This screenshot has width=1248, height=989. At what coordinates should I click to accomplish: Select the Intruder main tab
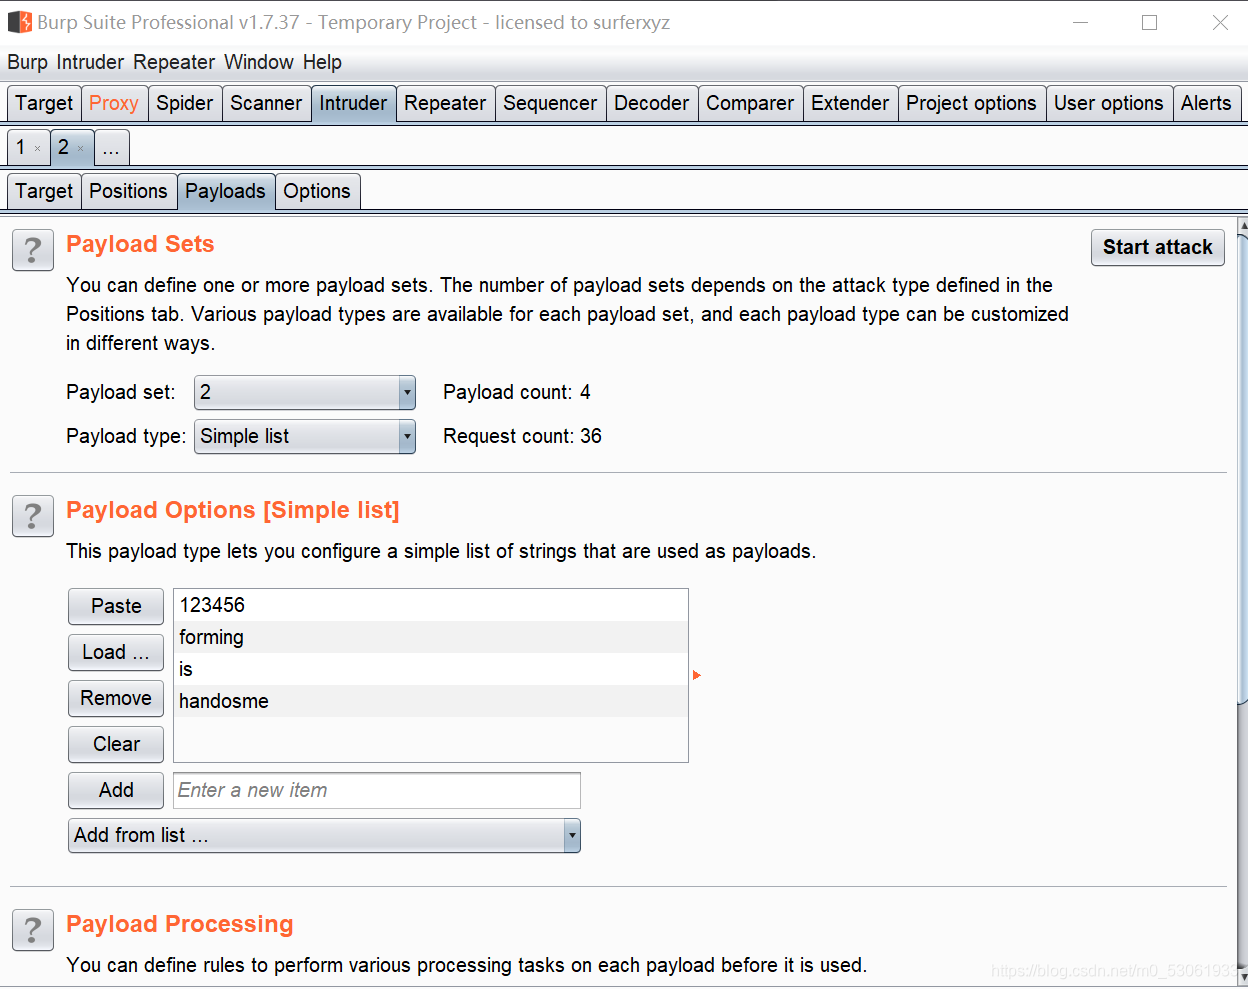[353, 103]
